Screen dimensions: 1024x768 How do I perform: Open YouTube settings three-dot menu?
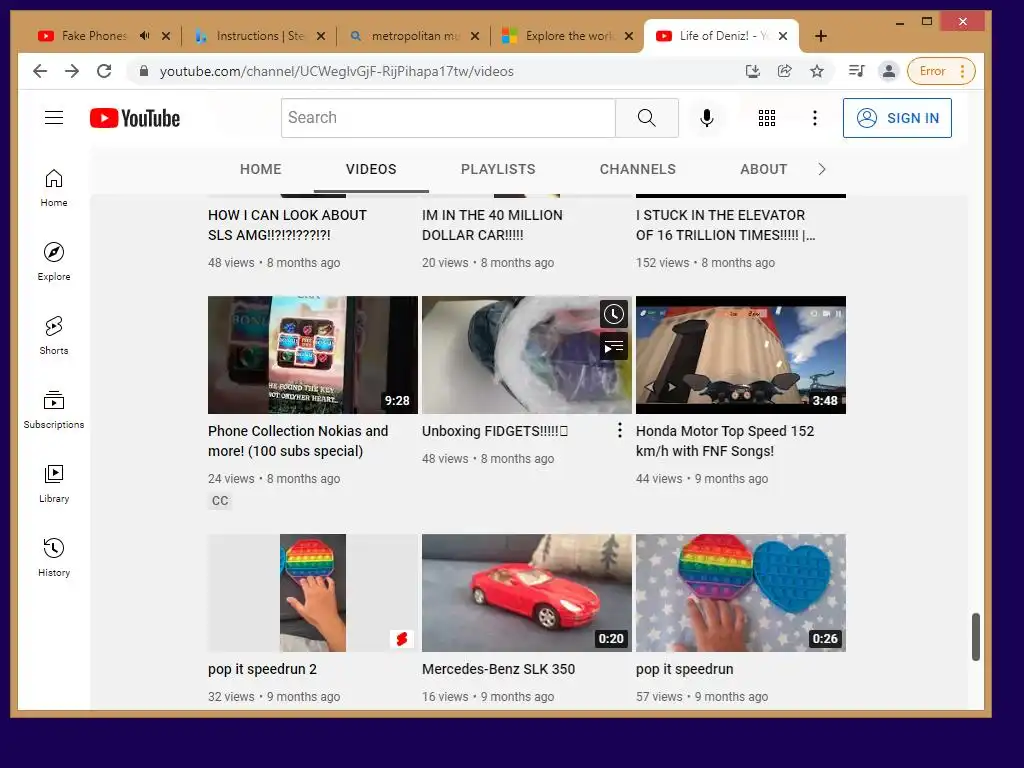coord(814,118)
